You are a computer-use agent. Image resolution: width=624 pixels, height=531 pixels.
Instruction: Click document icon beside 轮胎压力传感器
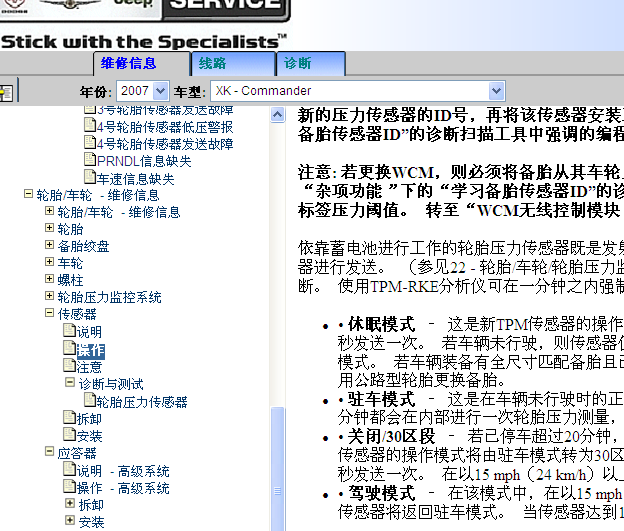(x=90, y=400)
